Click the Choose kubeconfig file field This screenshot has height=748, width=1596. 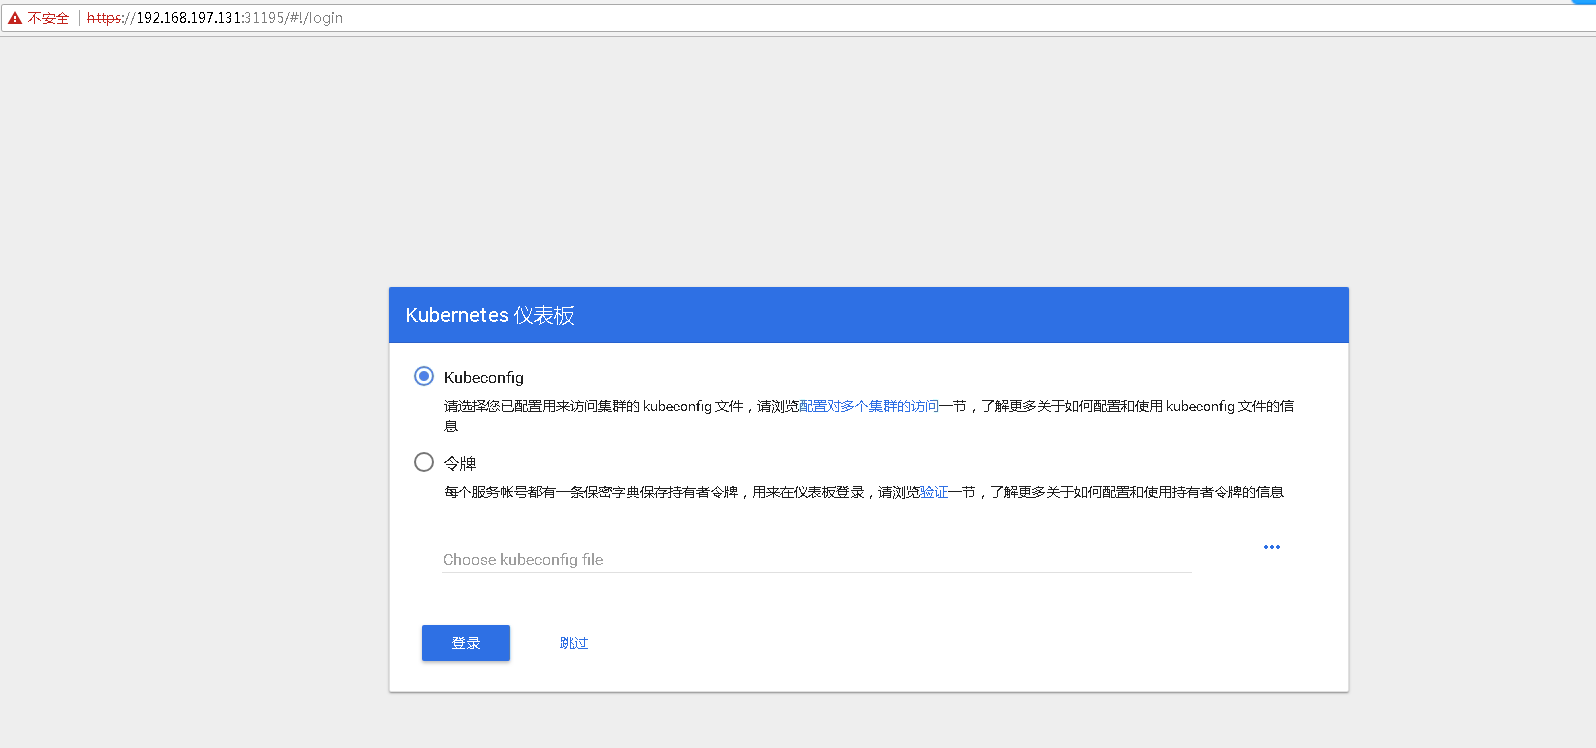tap(817, 559)
